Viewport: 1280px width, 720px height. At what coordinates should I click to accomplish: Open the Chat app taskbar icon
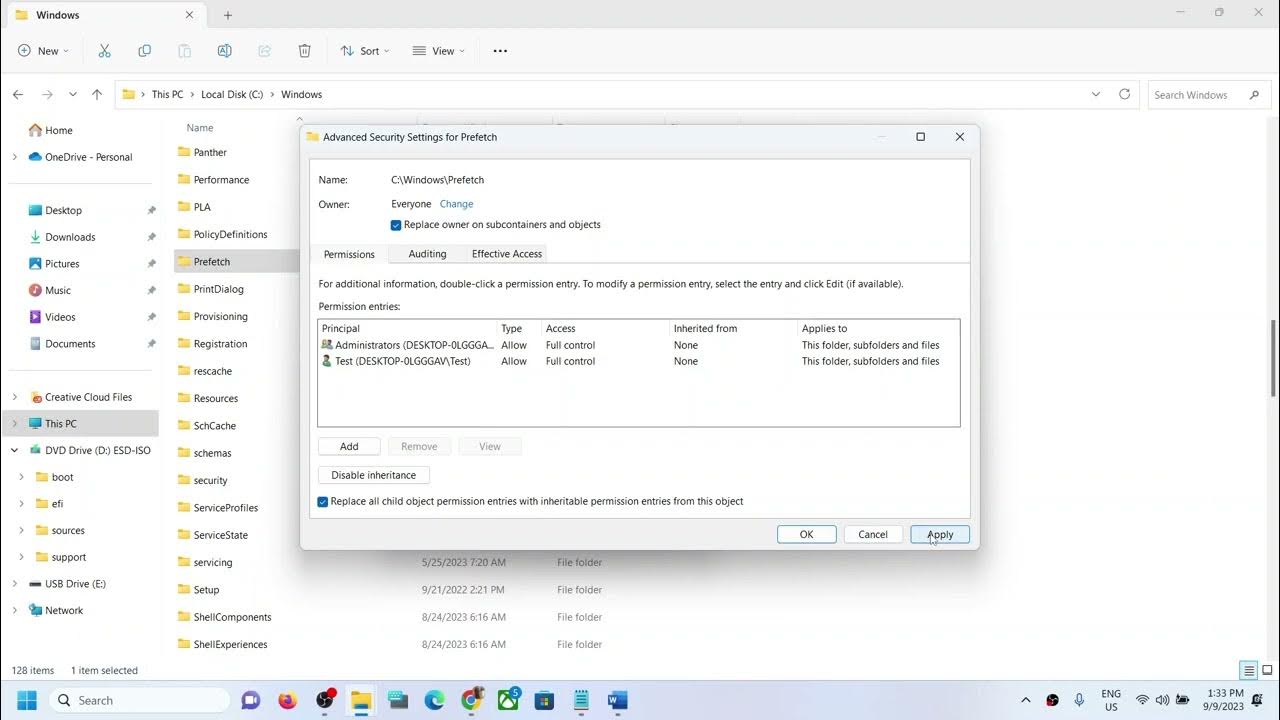251,700
